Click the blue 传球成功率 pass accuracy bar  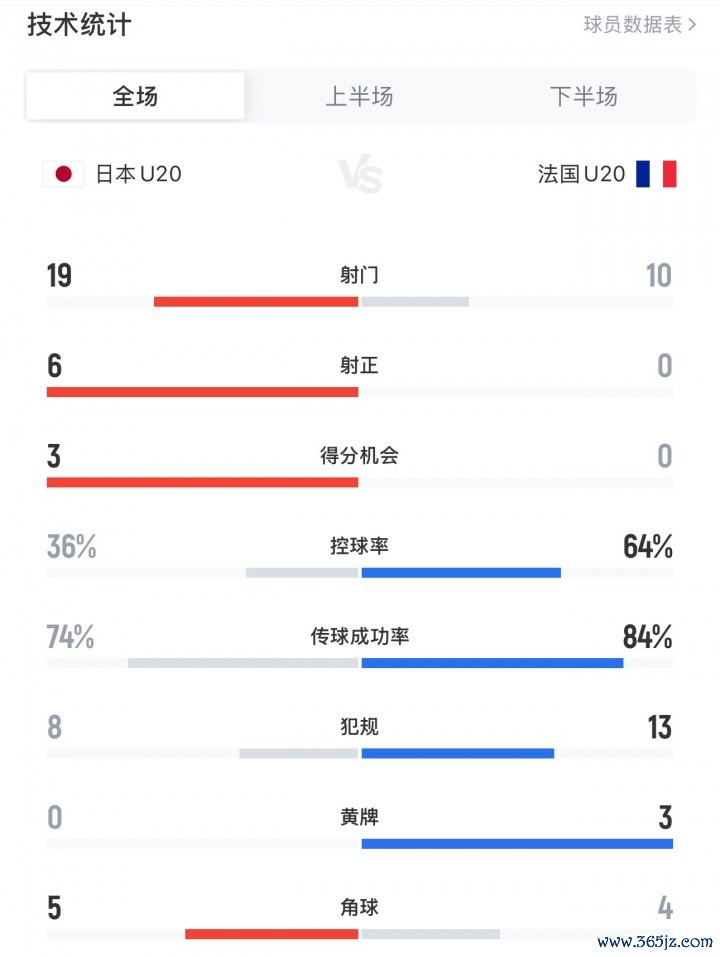492,662
